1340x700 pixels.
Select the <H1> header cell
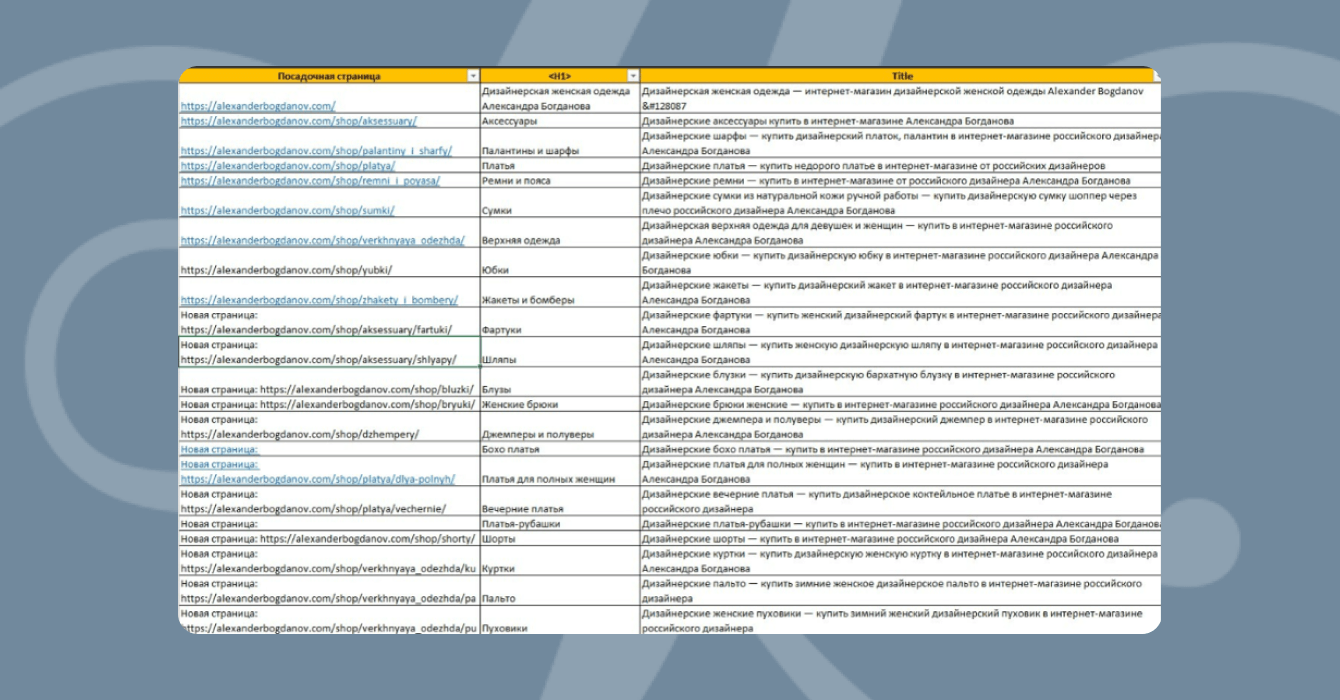point(560,76)
